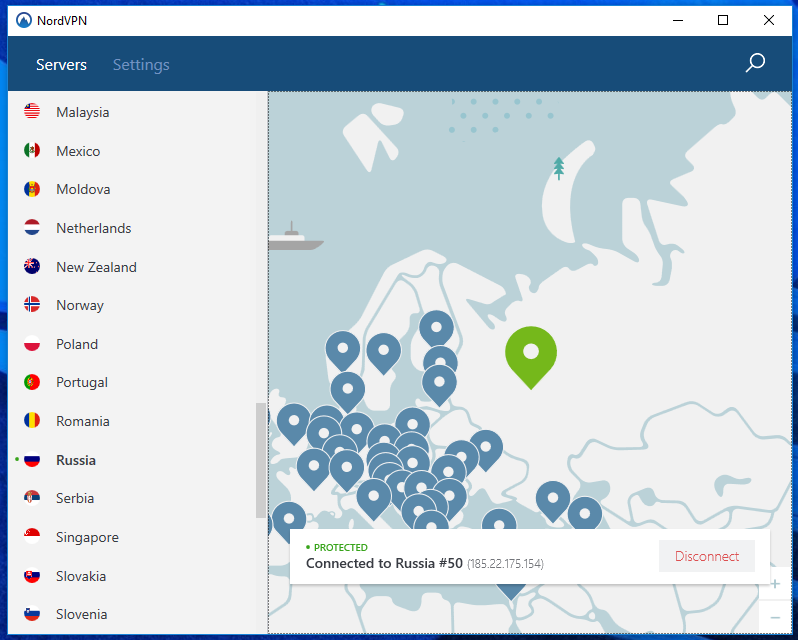Click the Slovakia flag icon
The height and width of the screenshot is (640, 798).
pos(32,575)
